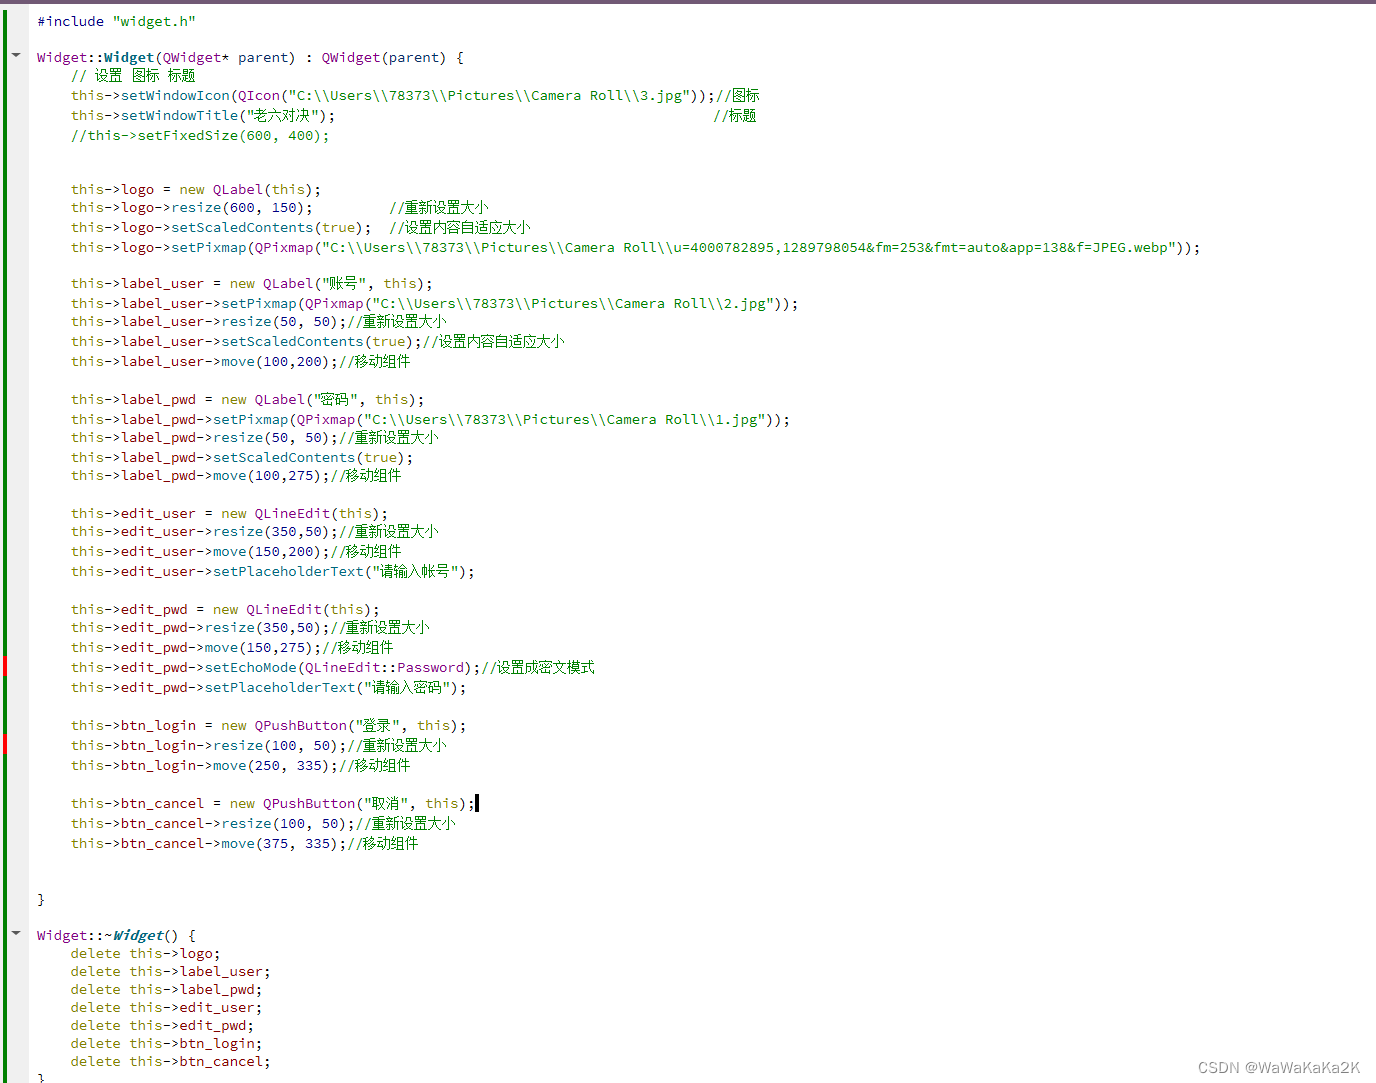Click the red gutter marker near btn_login resize line
Image resolution: width=1376 pixels, height=1083 pixels.
pos(4,744)
